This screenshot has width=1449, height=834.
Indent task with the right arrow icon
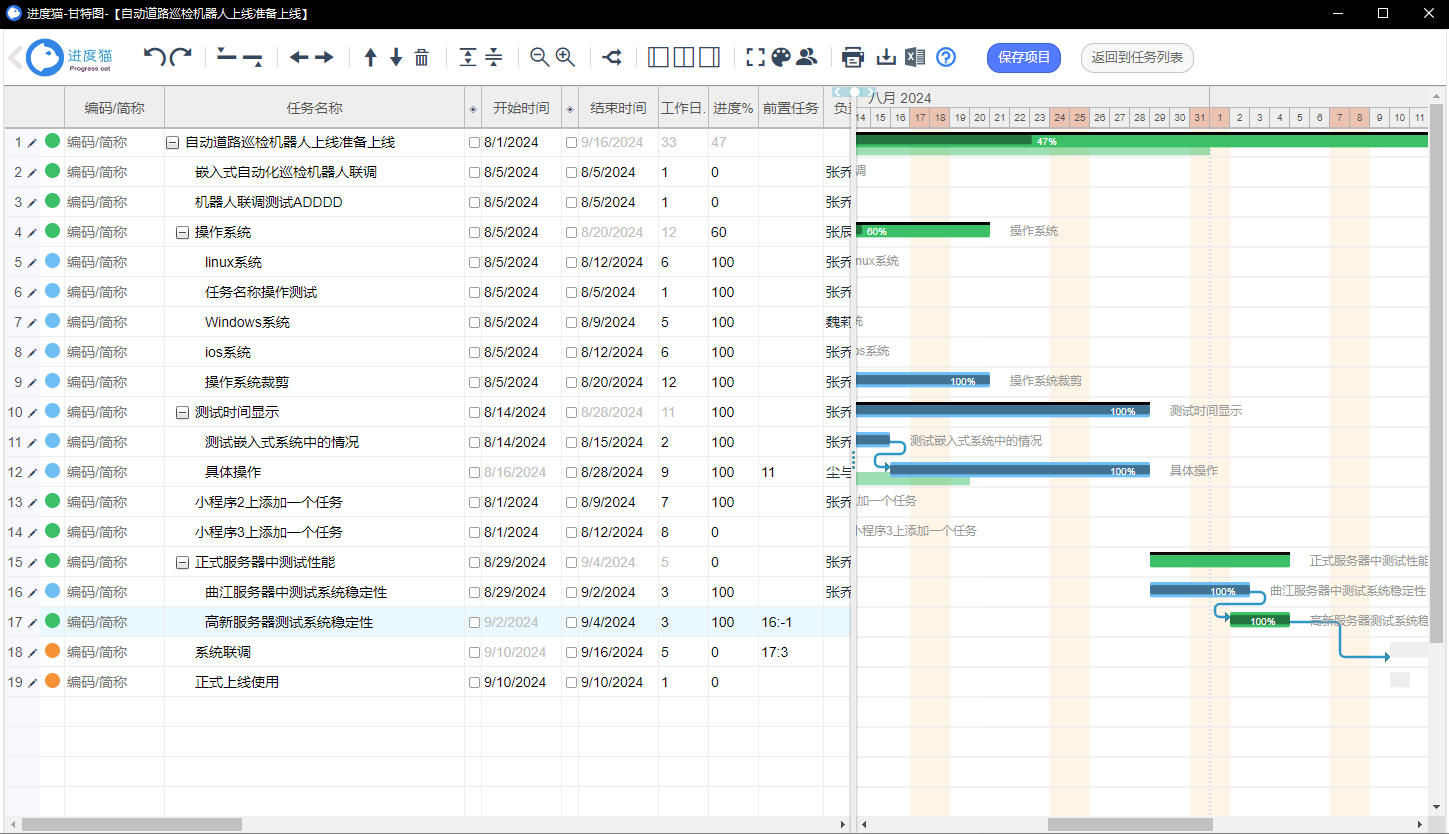(x=324, y=57)
